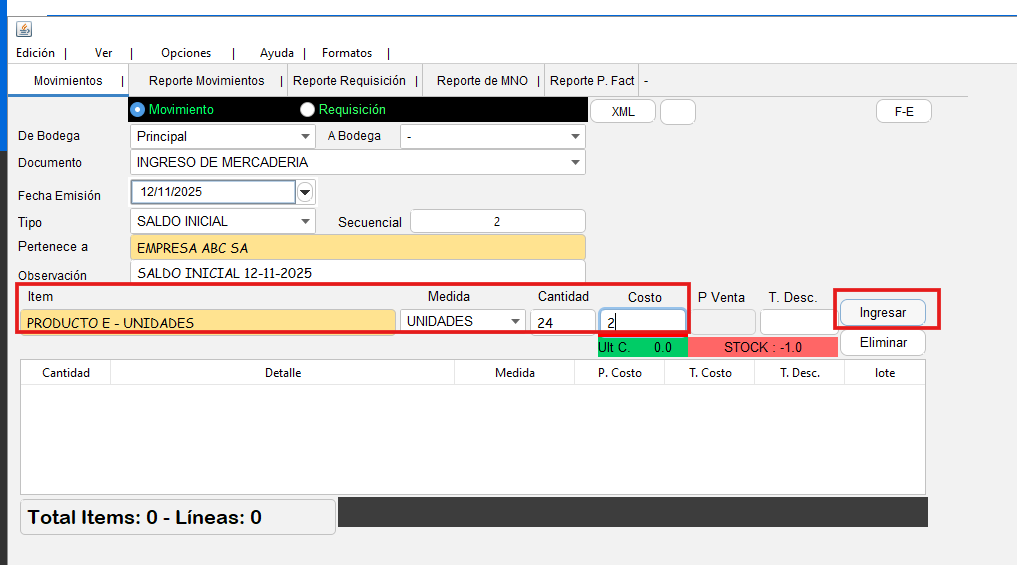Image resolution: width=1017 pixels, height=565 pixels.
Task: Click the red STOCK indicator
Action: coord(762,347)
